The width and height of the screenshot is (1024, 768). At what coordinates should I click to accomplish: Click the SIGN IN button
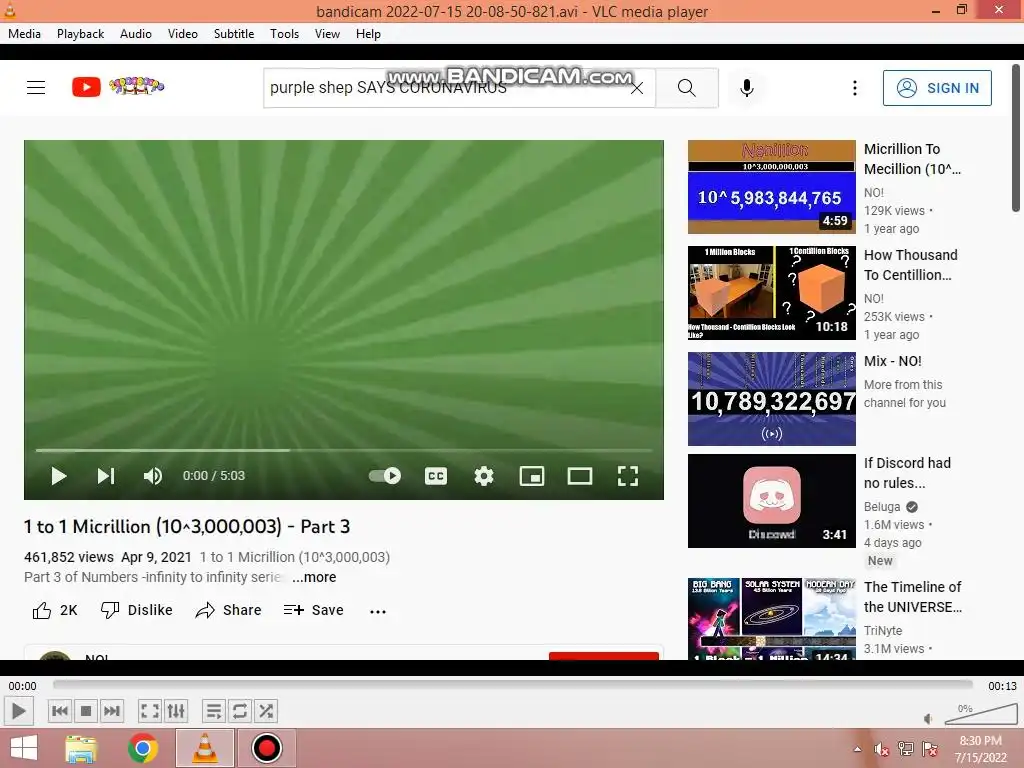coord(937,88)
